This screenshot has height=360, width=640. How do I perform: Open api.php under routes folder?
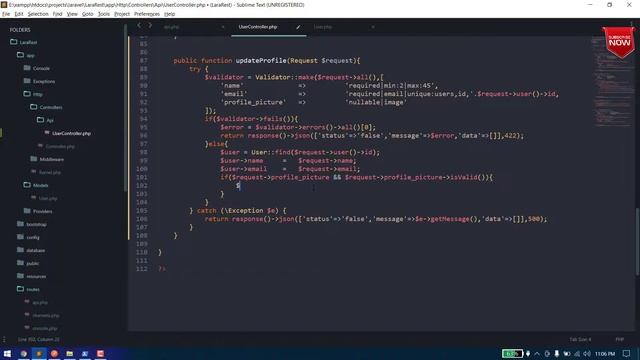pos(40,302)
